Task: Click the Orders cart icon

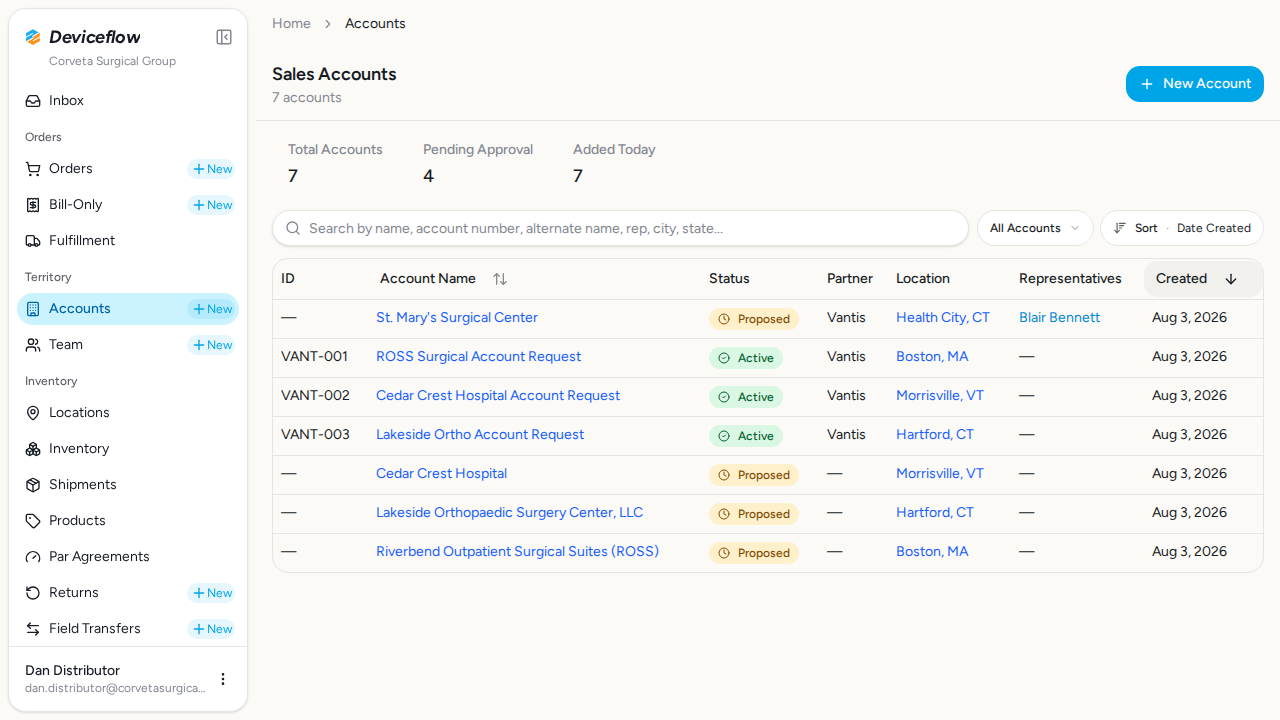Action: [33, 169]
